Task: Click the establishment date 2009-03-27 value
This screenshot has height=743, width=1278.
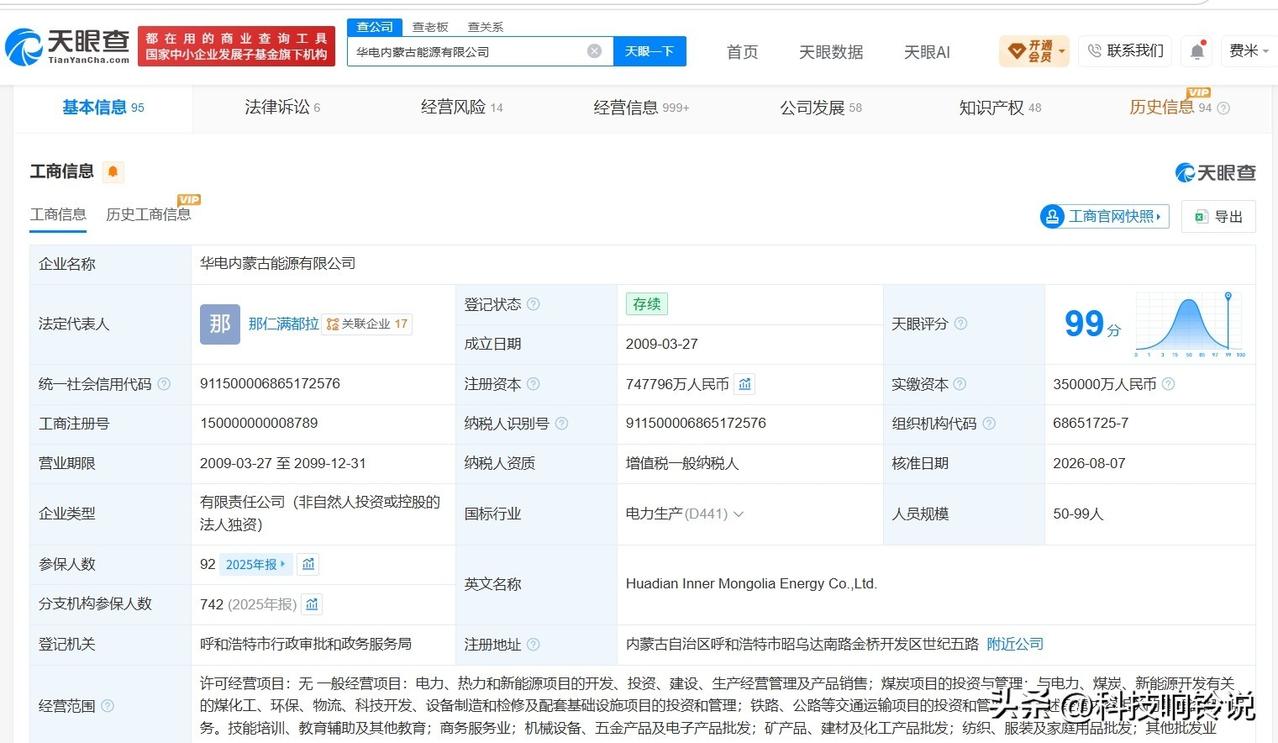Action: pos(662,344)
